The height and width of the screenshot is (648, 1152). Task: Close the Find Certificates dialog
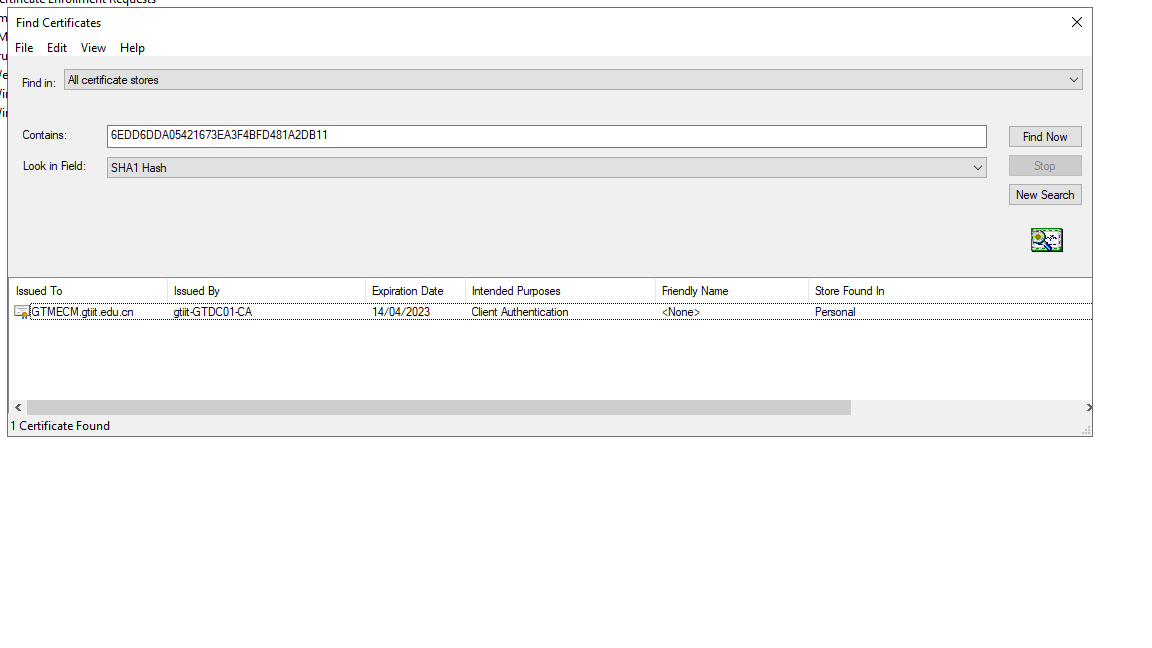1076,22
